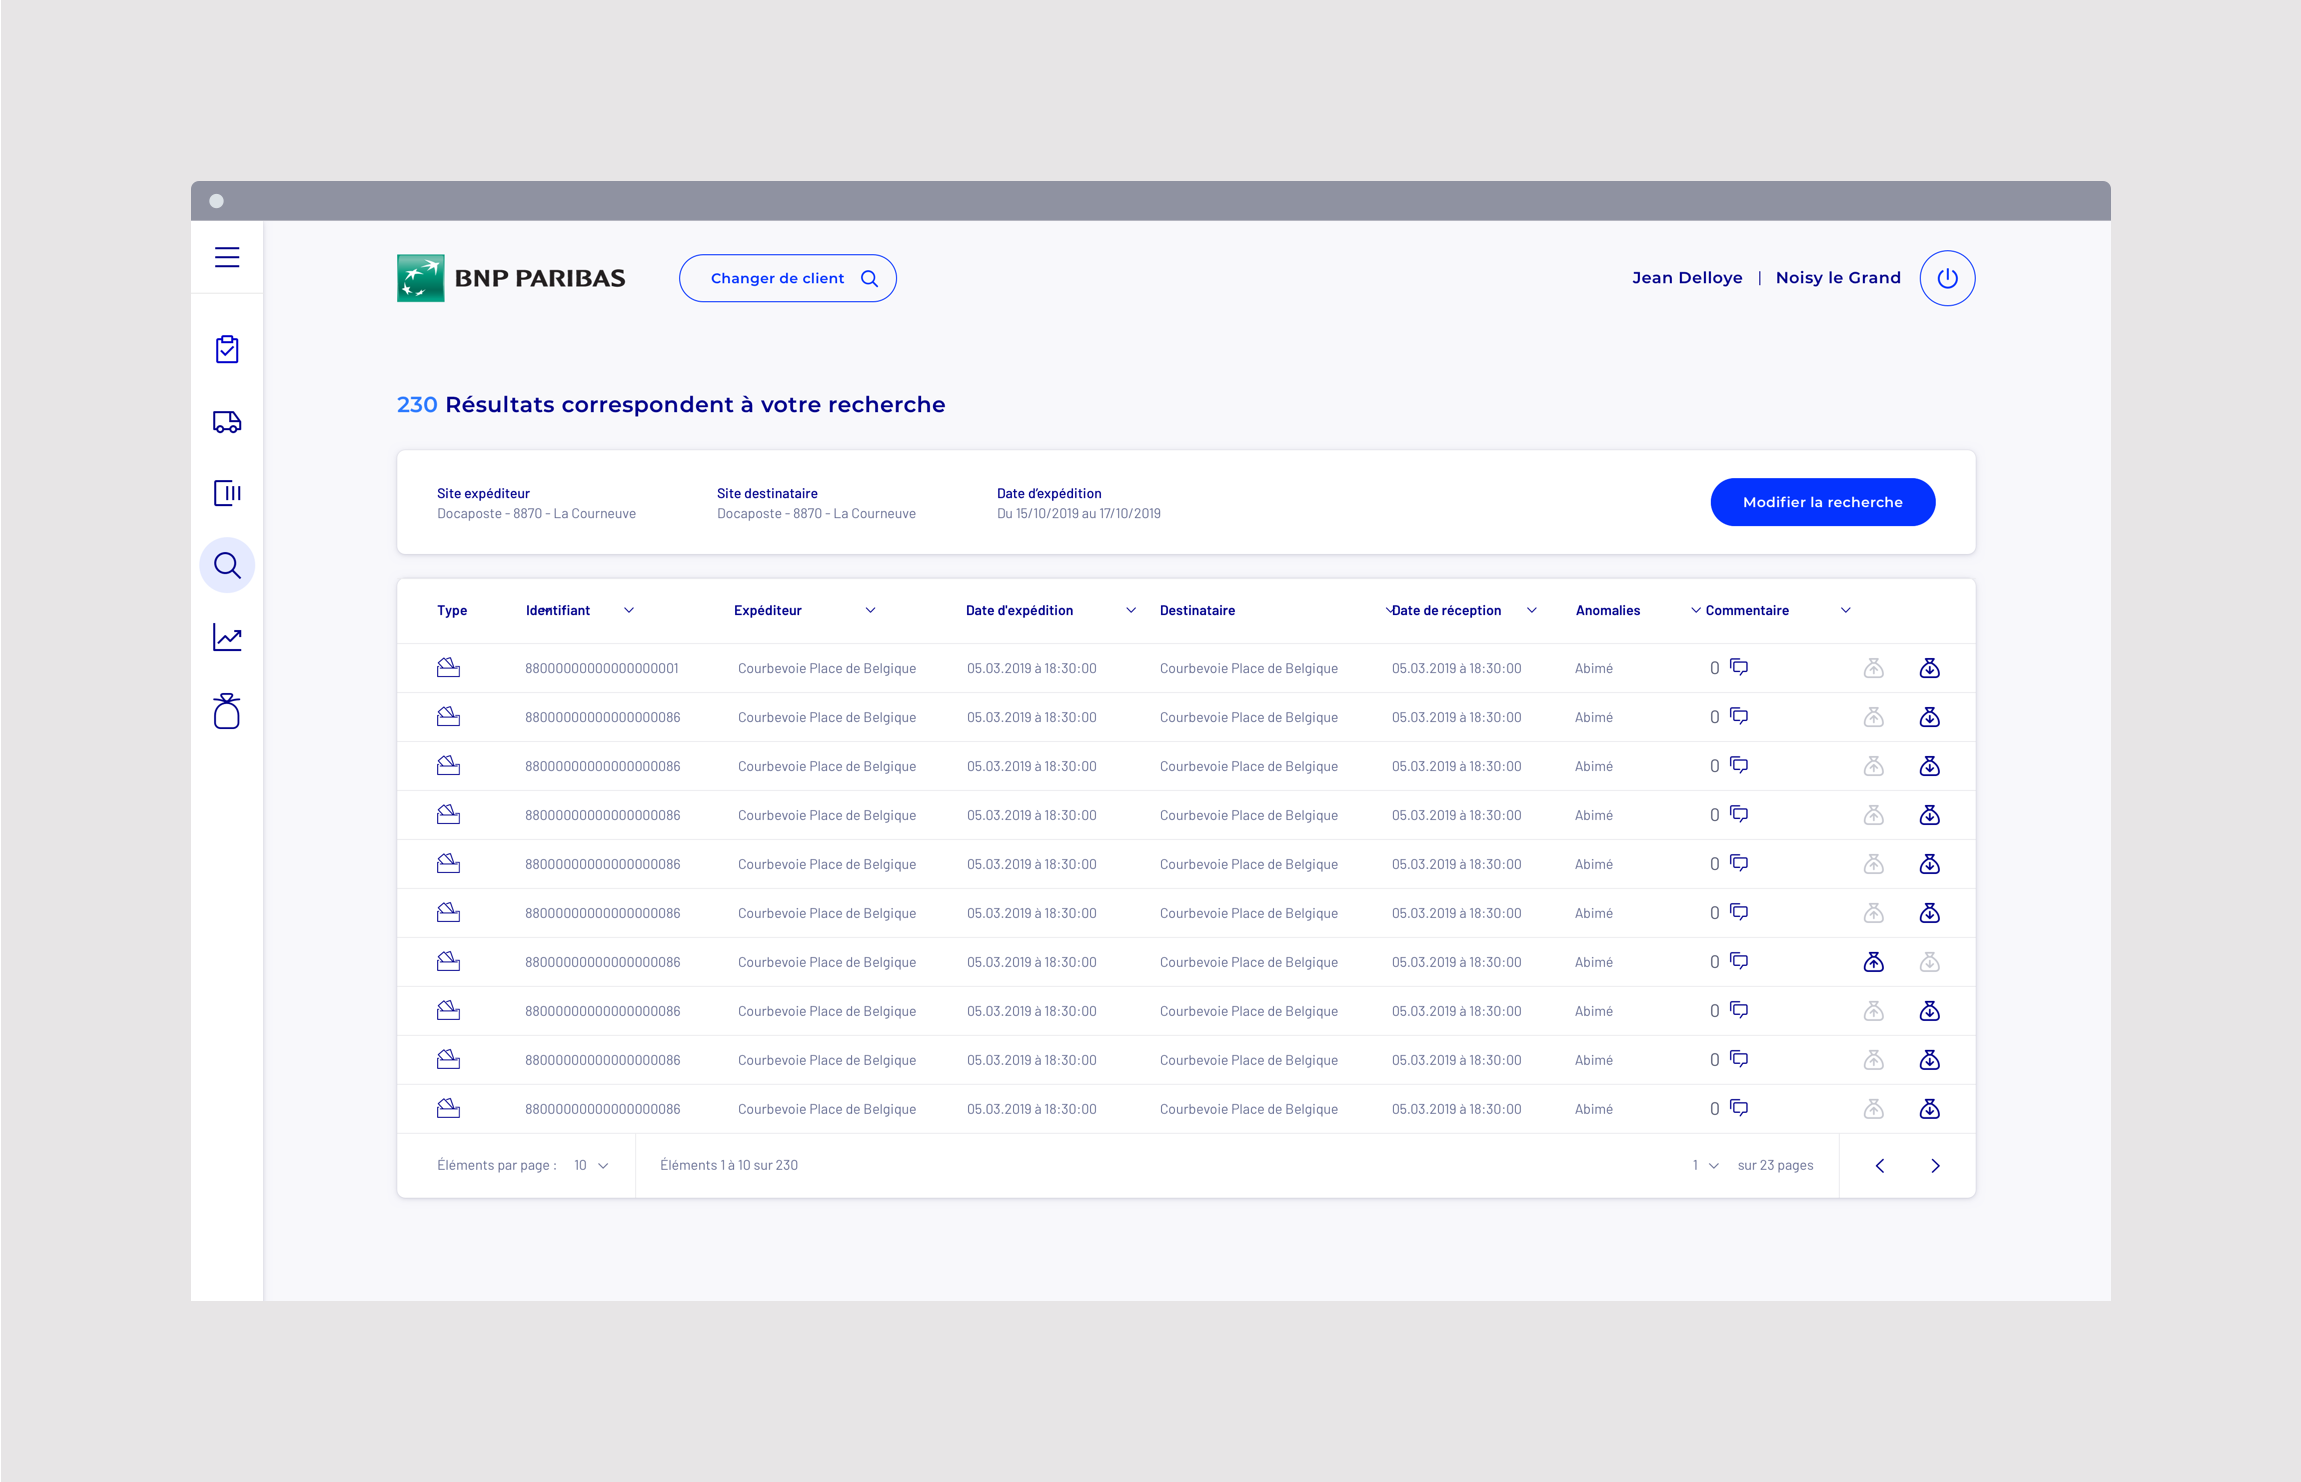This screenshot has width=2301, height=1482.
Task: Click the clipboard checklist sidebar icon
Action: pyautogui.click(x=227, y=349)
